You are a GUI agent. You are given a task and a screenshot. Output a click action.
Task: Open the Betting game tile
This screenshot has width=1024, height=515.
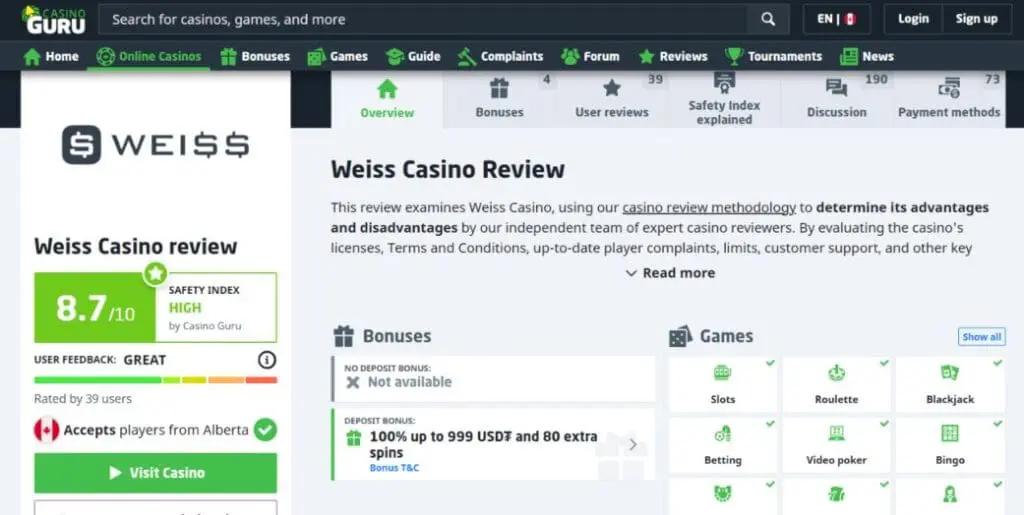pos(722,445)
